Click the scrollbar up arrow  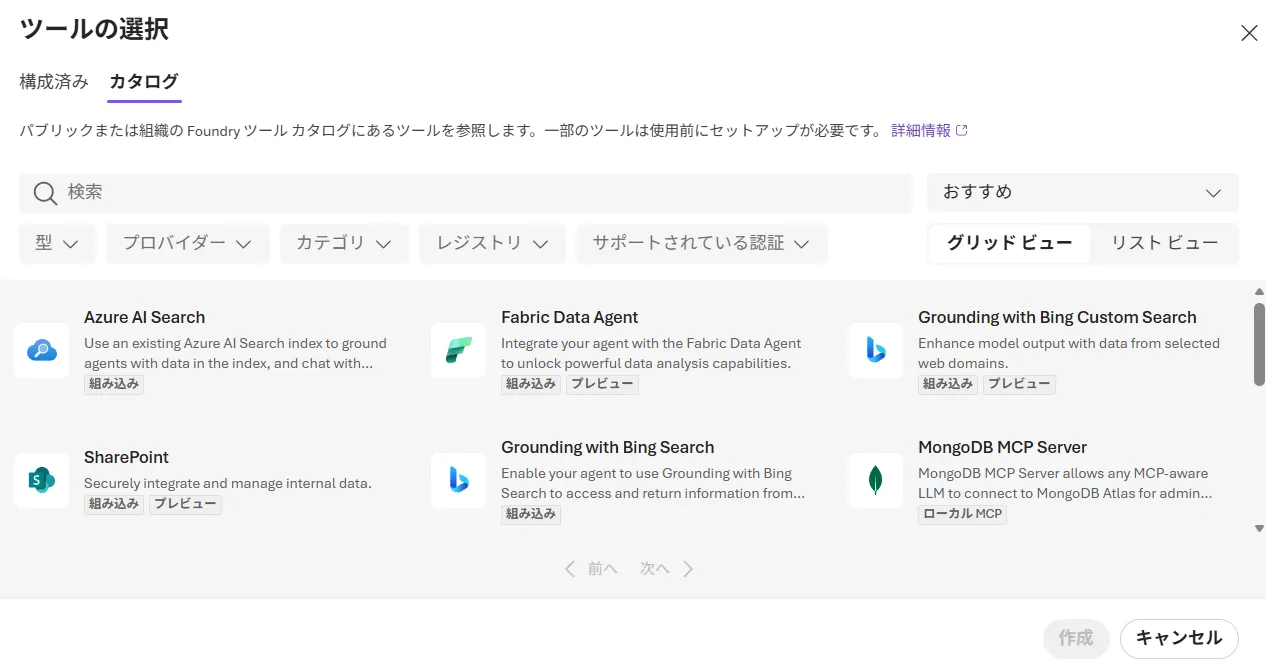[1259, 291]
